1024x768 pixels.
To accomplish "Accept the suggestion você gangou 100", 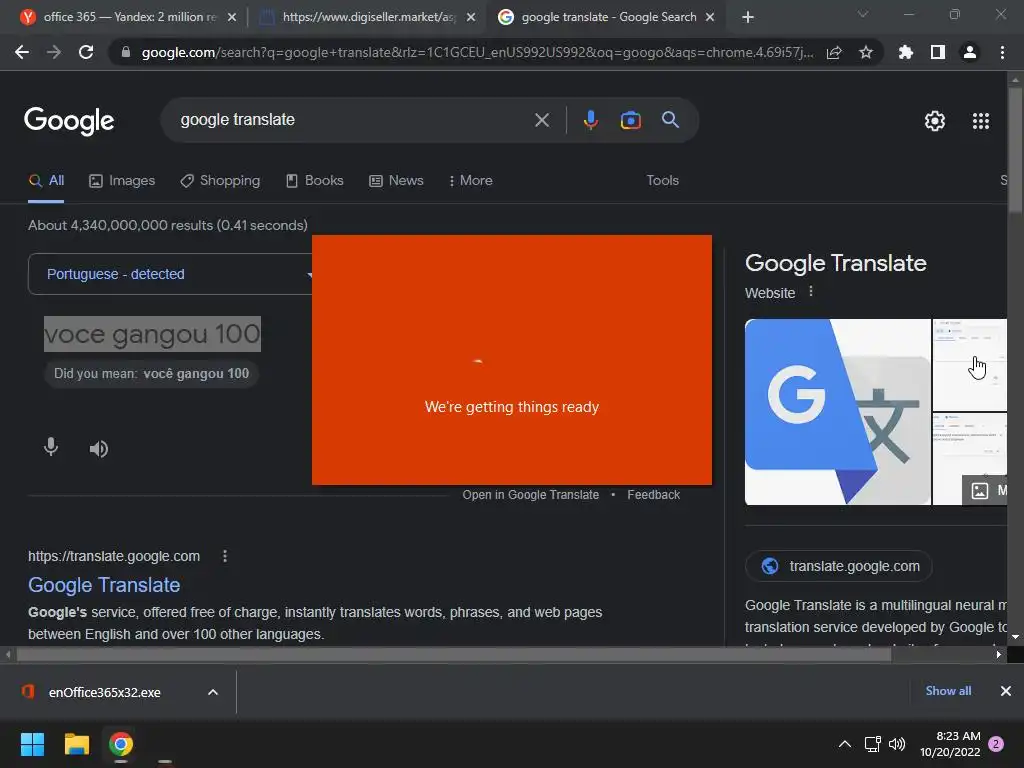I will pos(152,374).
